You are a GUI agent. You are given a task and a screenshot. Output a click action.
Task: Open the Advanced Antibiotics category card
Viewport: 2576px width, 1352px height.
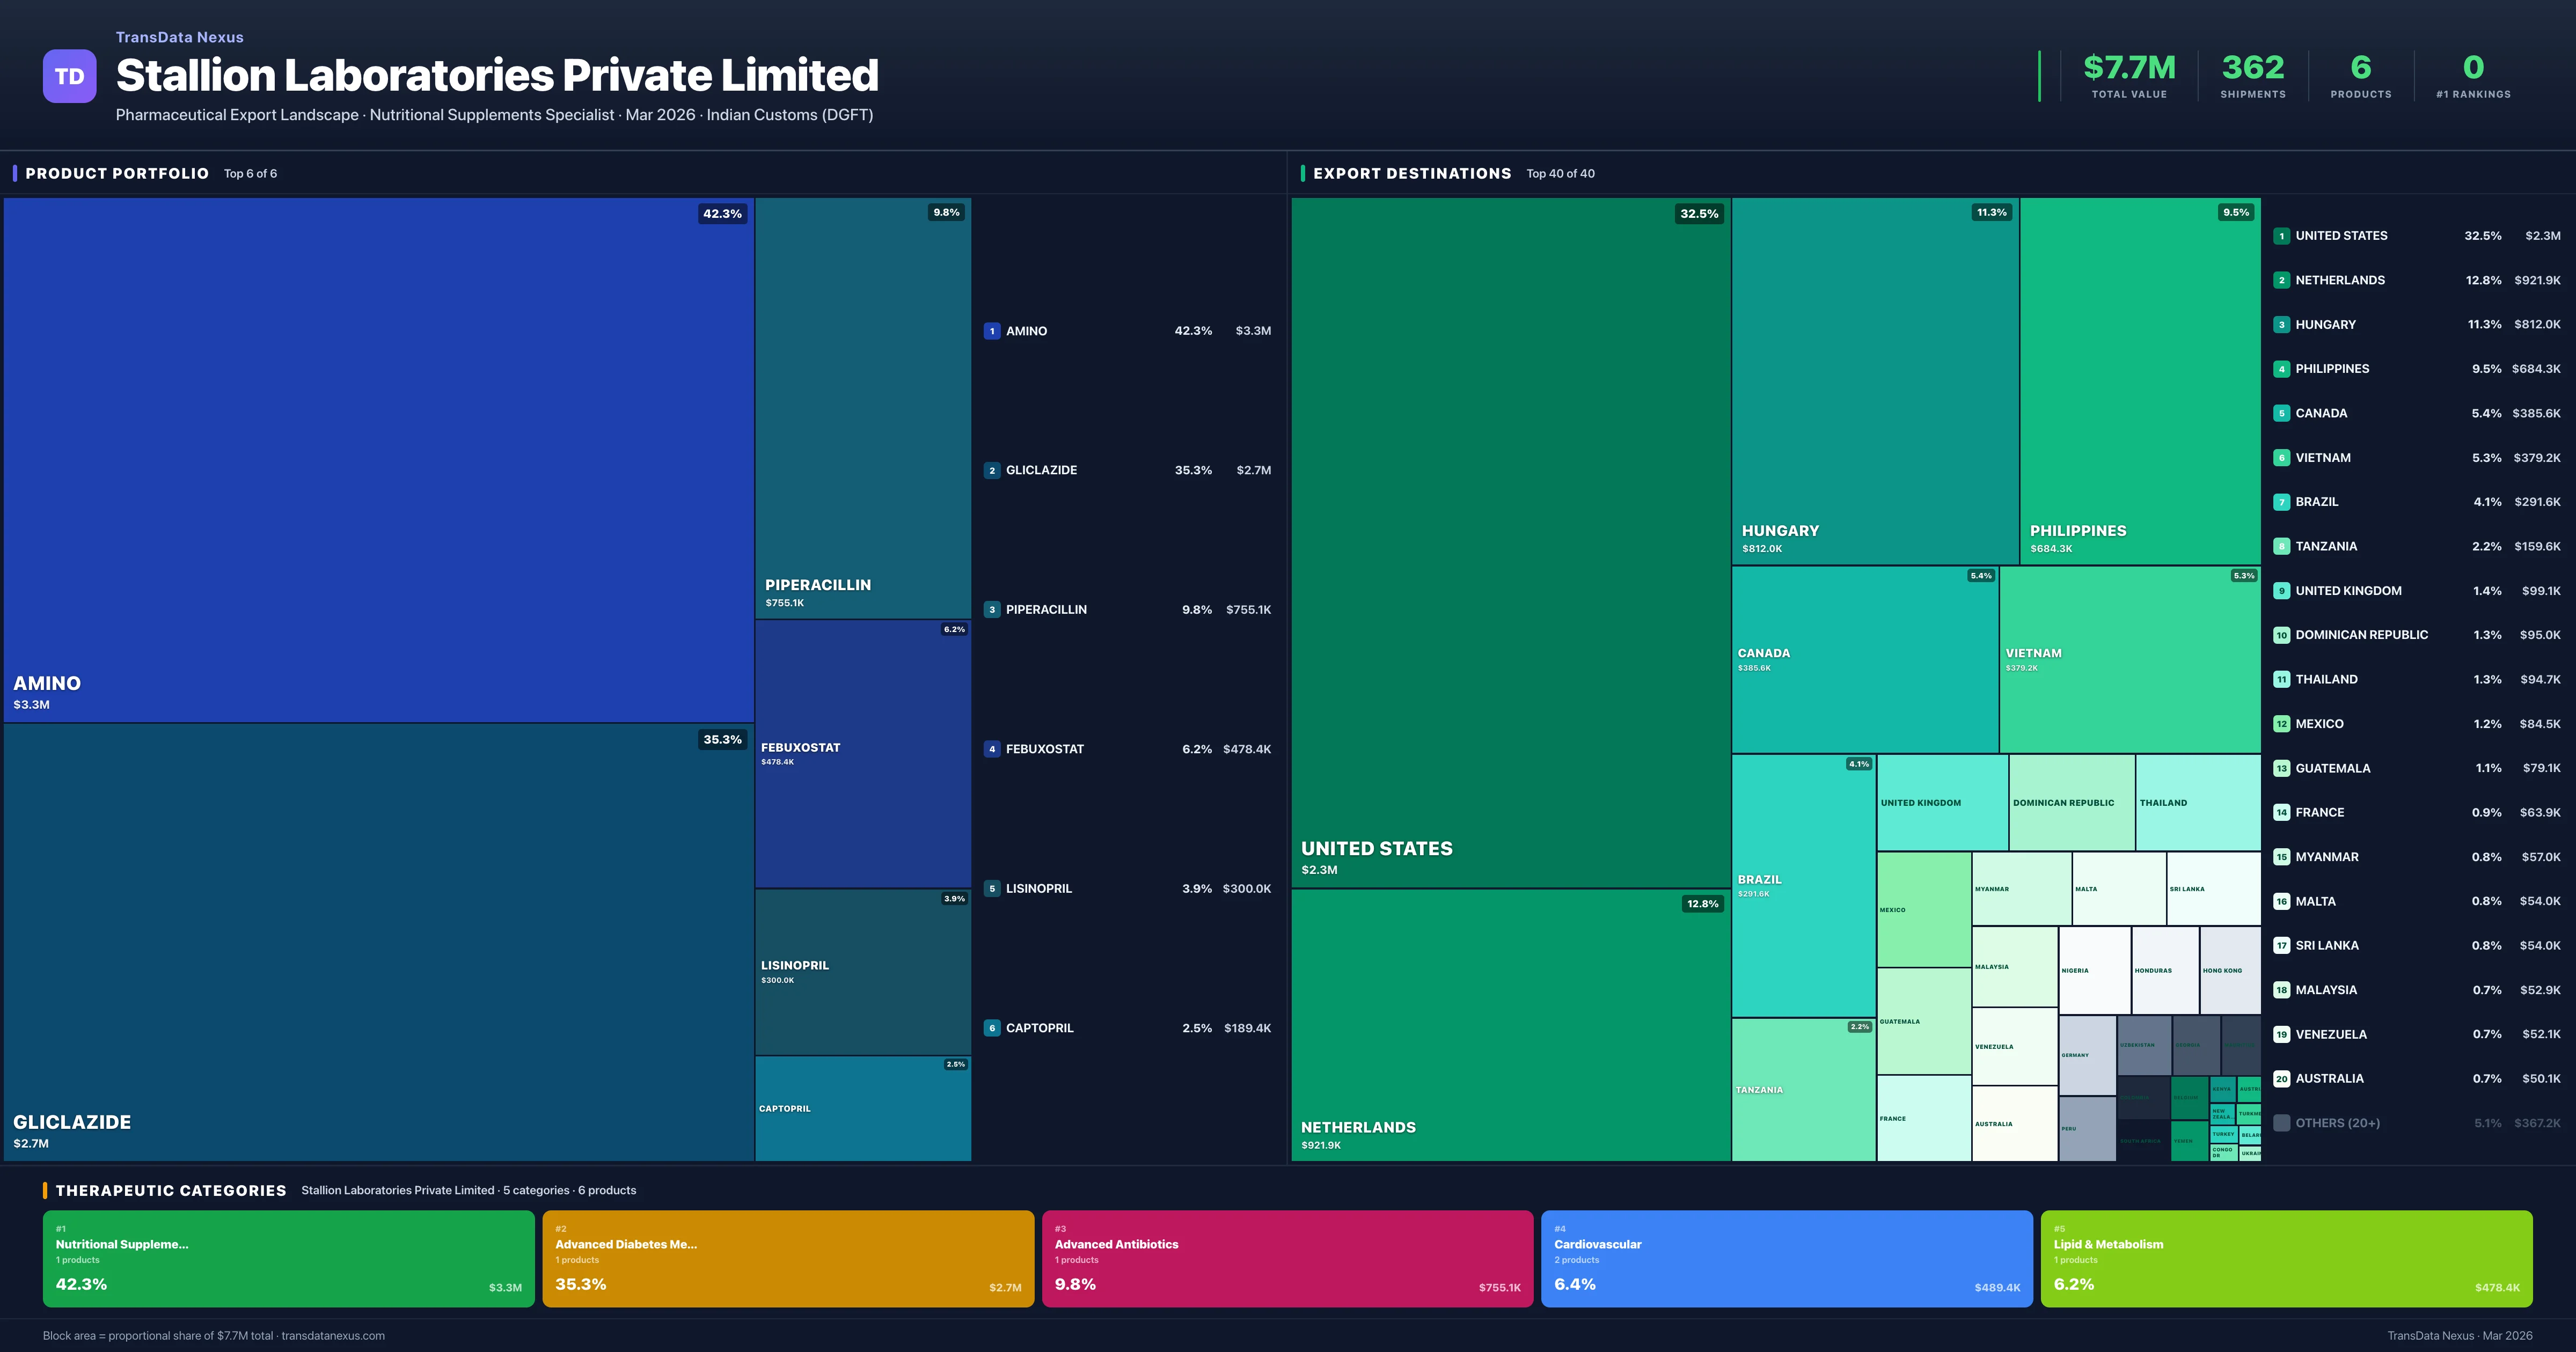click(1287, 1259)
